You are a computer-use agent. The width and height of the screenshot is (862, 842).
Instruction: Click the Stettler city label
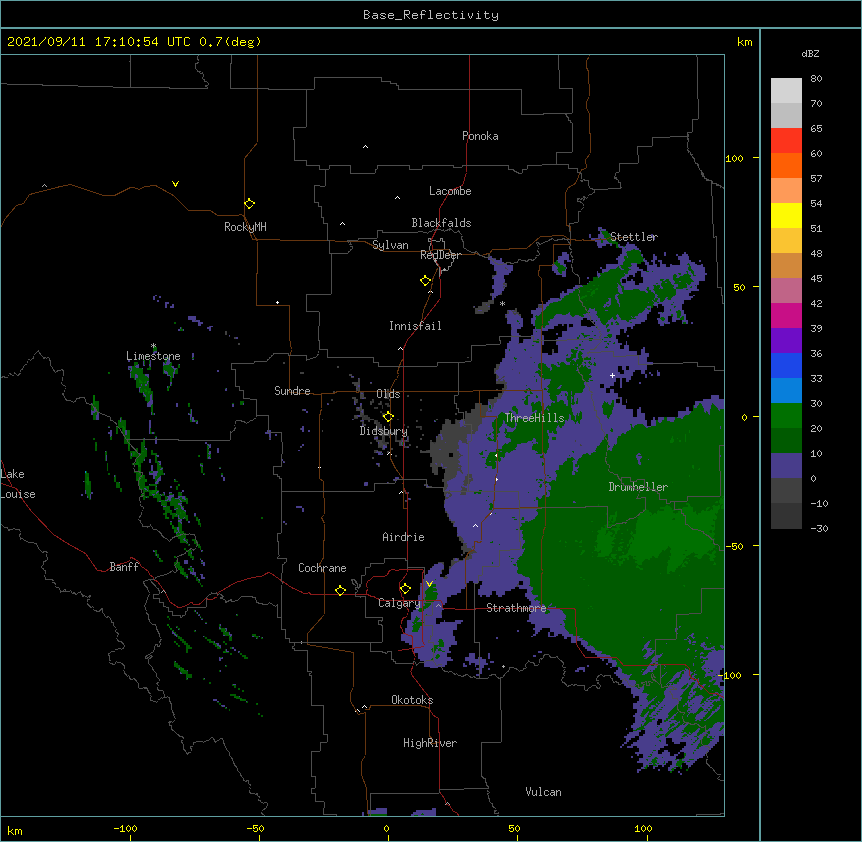pyautogui.click(x=634, y=237)
